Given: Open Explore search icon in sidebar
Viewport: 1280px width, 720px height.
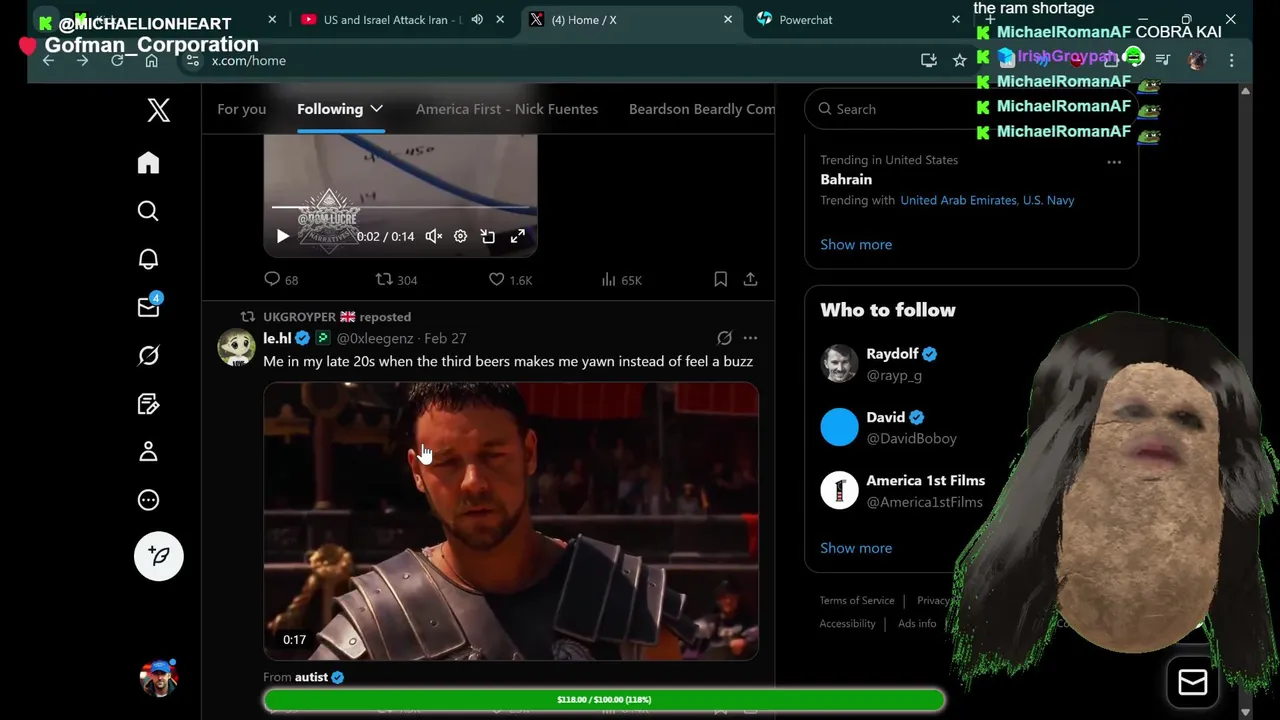Looking at the screenshot, I should 148,211.
